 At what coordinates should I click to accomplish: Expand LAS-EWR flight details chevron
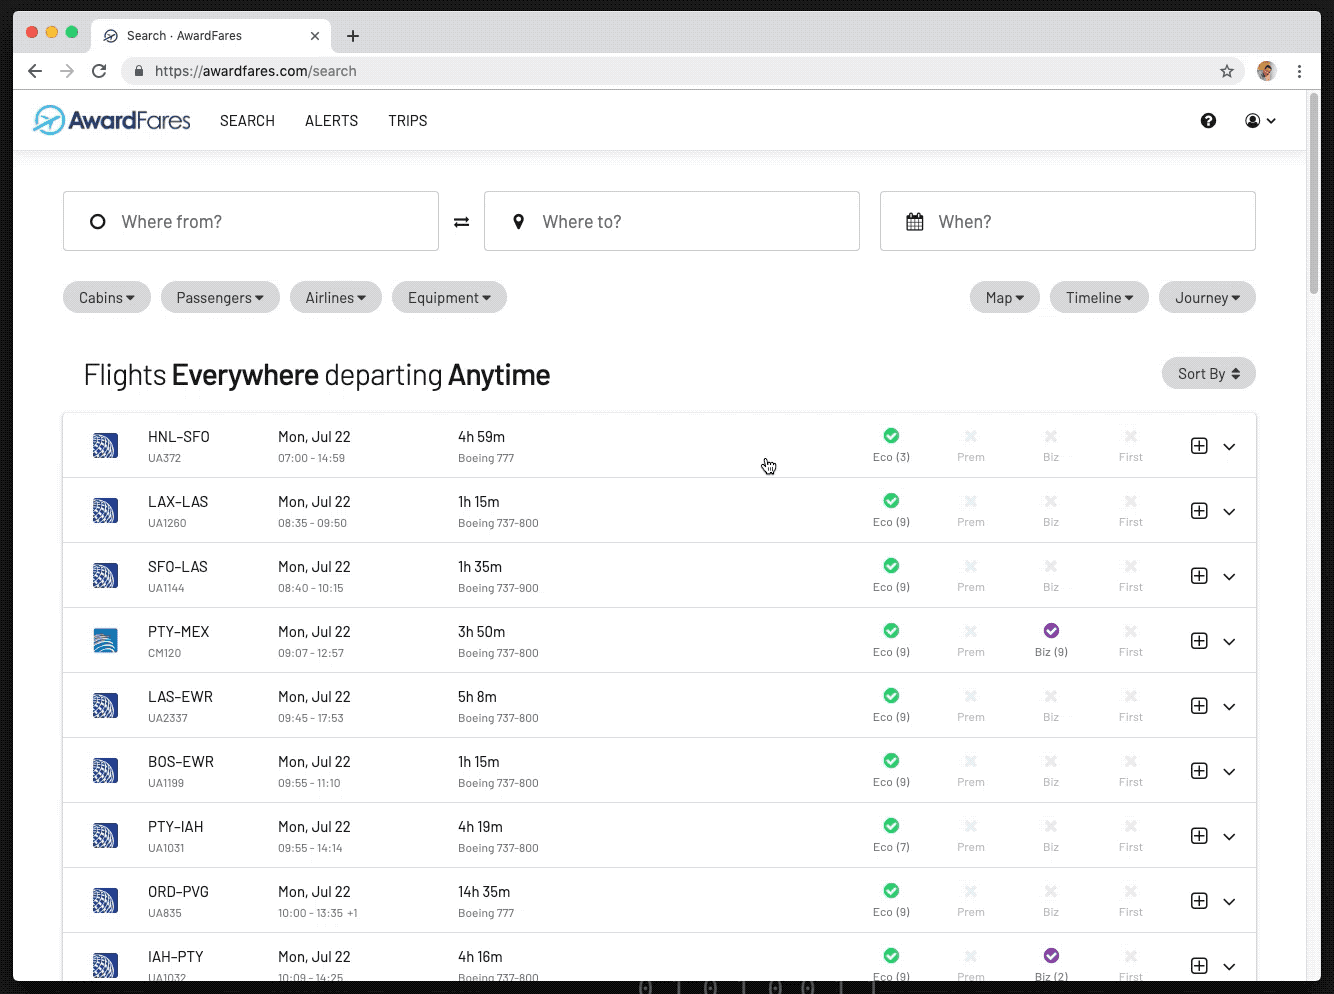click(1229, 707)
